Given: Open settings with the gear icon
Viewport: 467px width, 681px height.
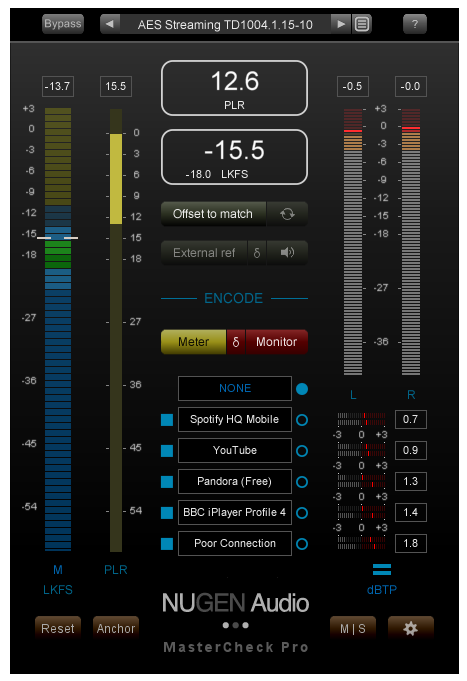Looking at the screenshot, I should click(411, 628).
